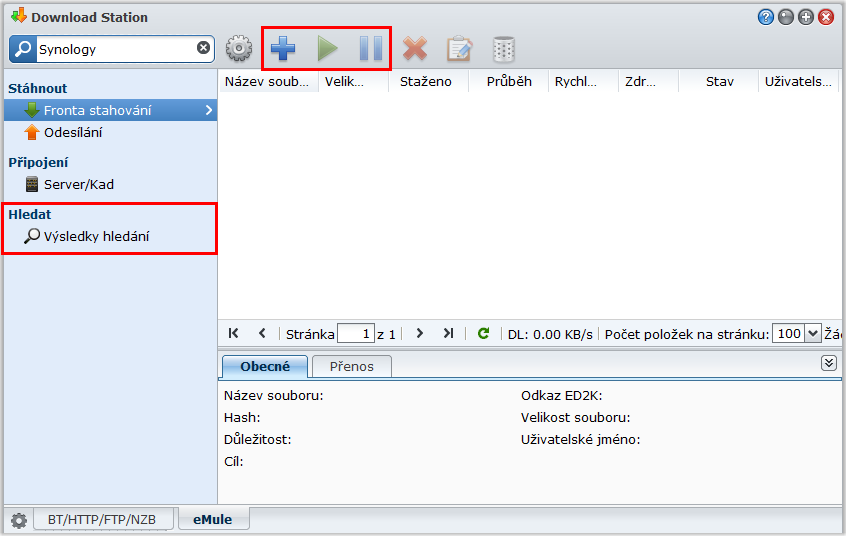
Task: Close the Download Station window
Action: (x=826, y=17)
